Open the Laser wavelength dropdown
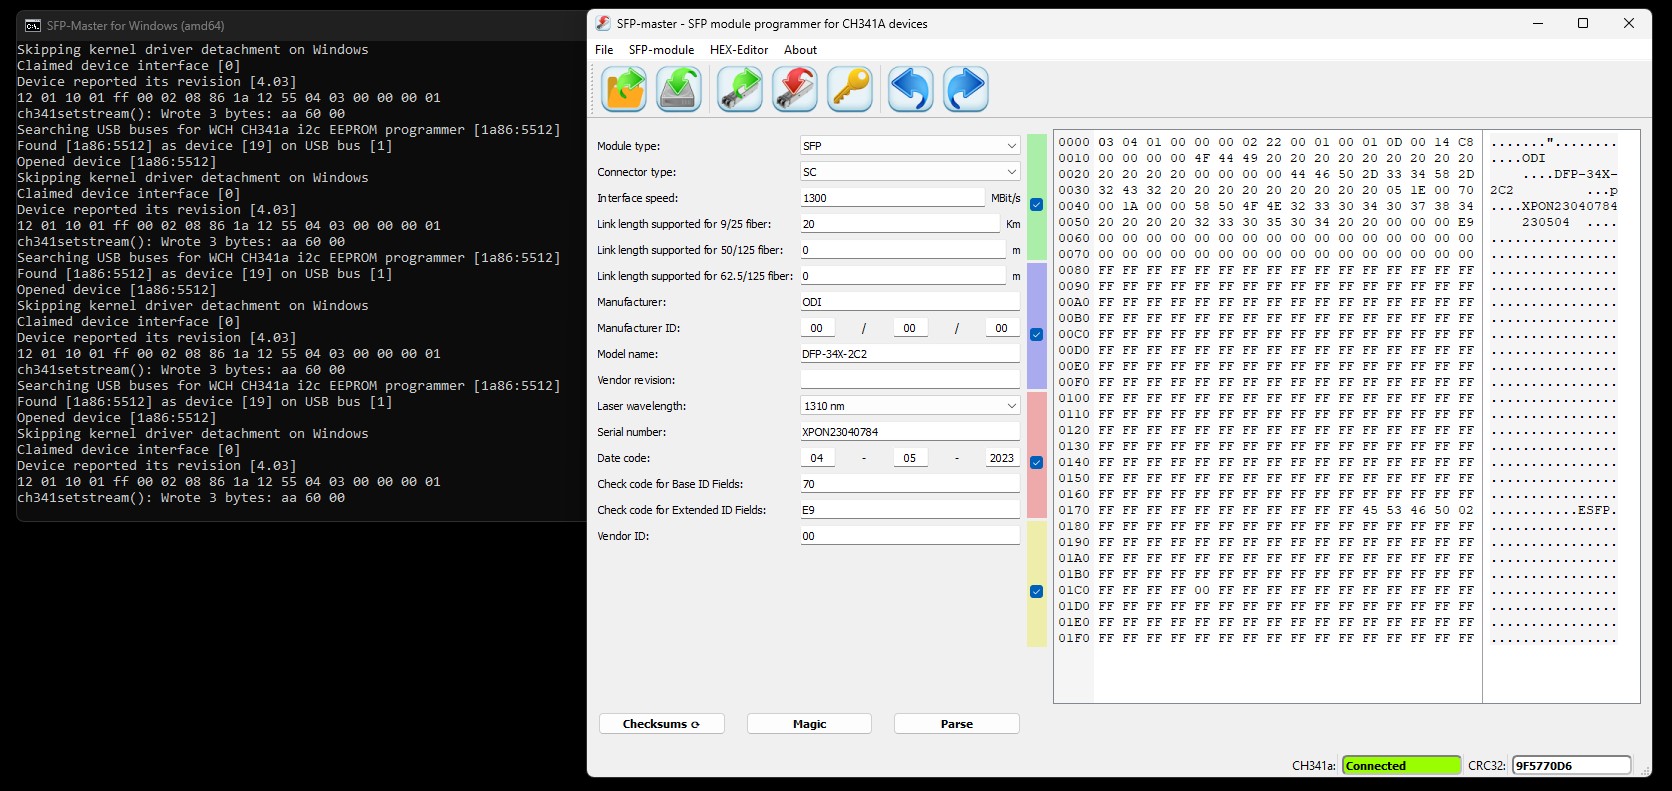Image resolution: width=1672 pixels, height=791 pixels. (x=909, y=406)
